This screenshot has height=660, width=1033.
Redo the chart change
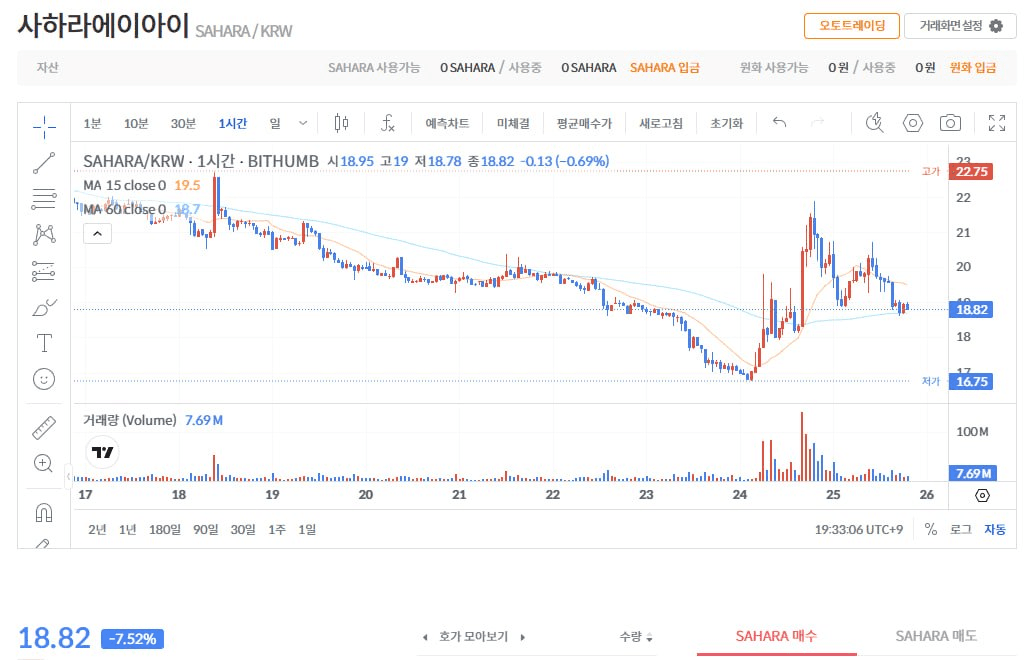point(818,123)
